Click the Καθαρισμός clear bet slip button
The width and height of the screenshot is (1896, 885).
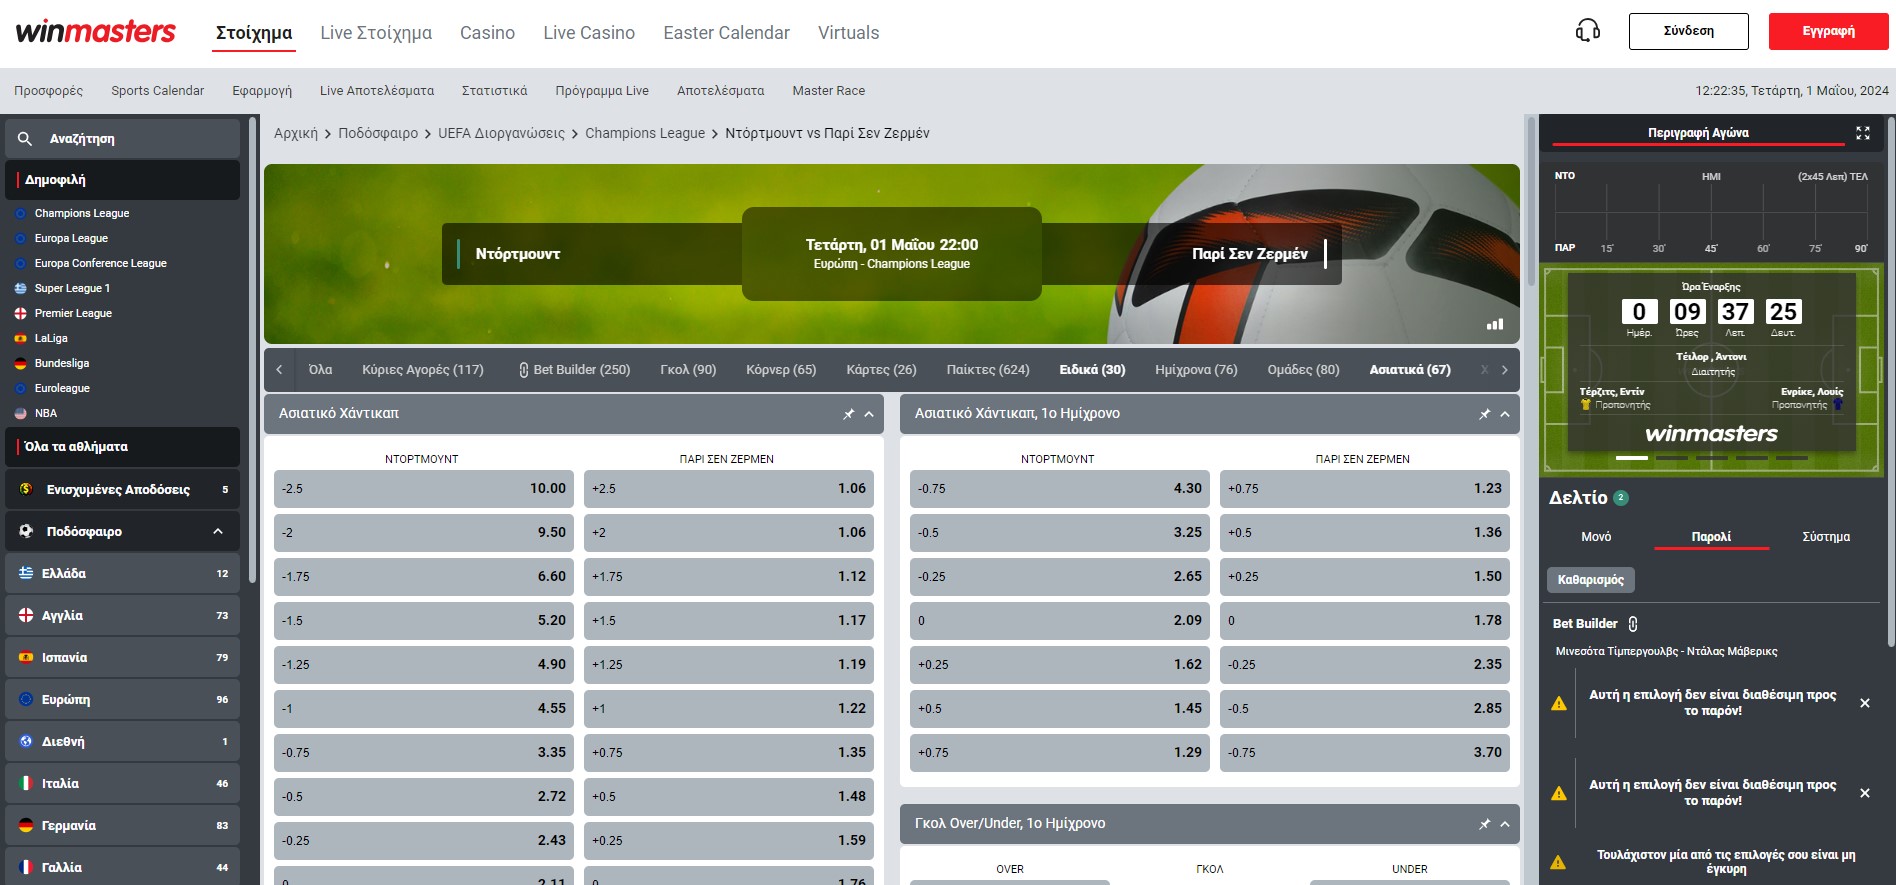1590,580
